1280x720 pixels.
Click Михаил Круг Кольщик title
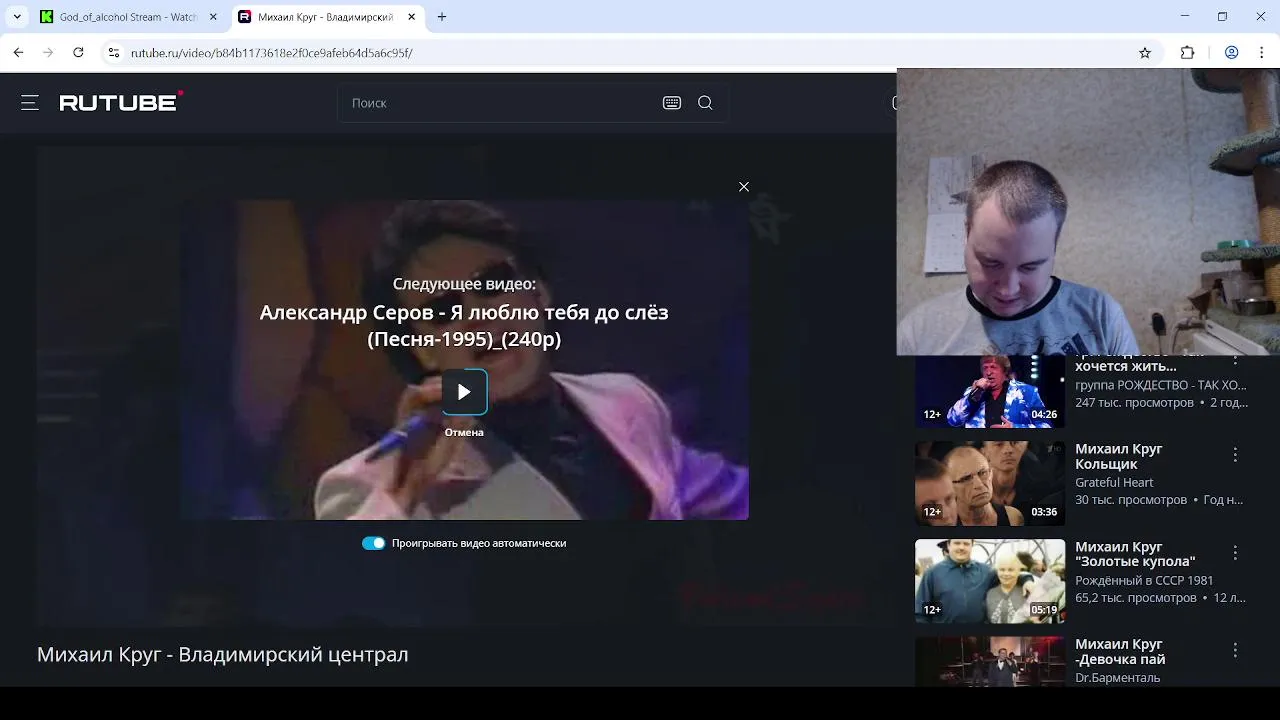click(x=1118, y=456)
